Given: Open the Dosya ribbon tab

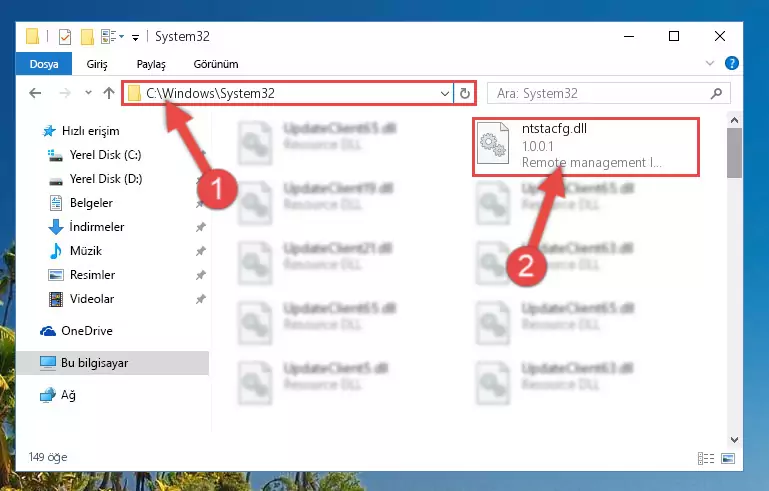Looking at the screenshot, I should click(x=44, y=64).
